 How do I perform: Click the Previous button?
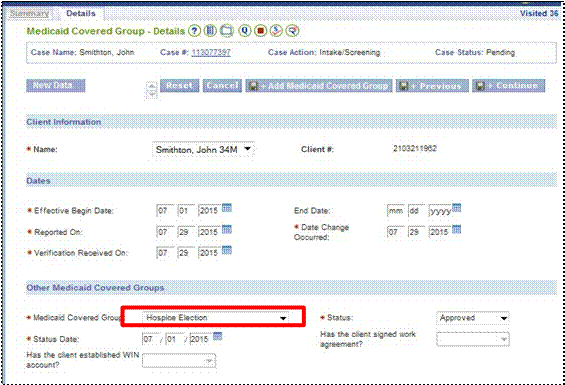432,86
